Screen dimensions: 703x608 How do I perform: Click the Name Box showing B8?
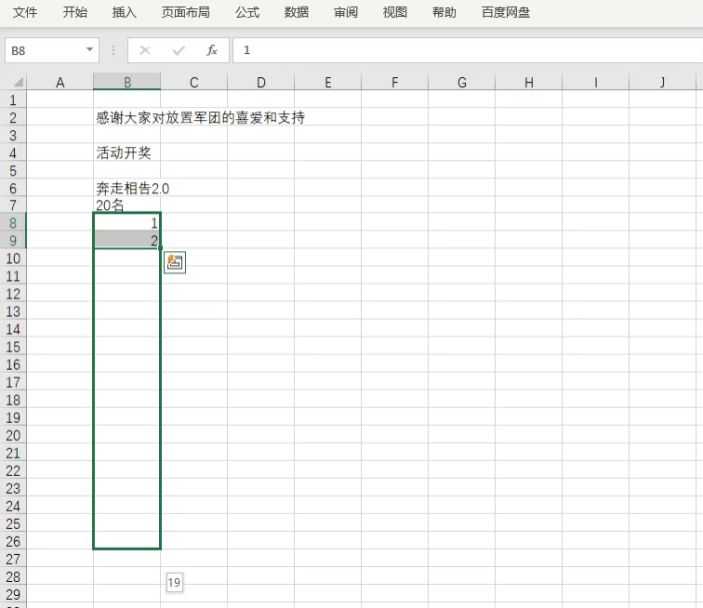point(45,50)
